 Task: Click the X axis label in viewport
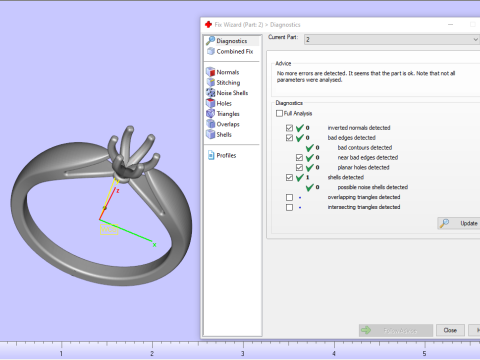(x=154, y=245)
